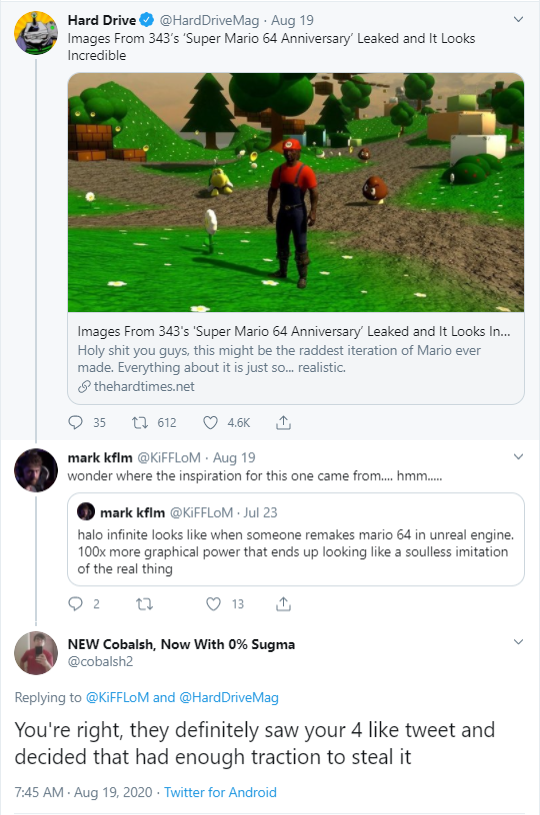Screen dimensions: 540x815
Task: Open @HardDriveMag handle in Replying to line
Action: coord(229,698)
